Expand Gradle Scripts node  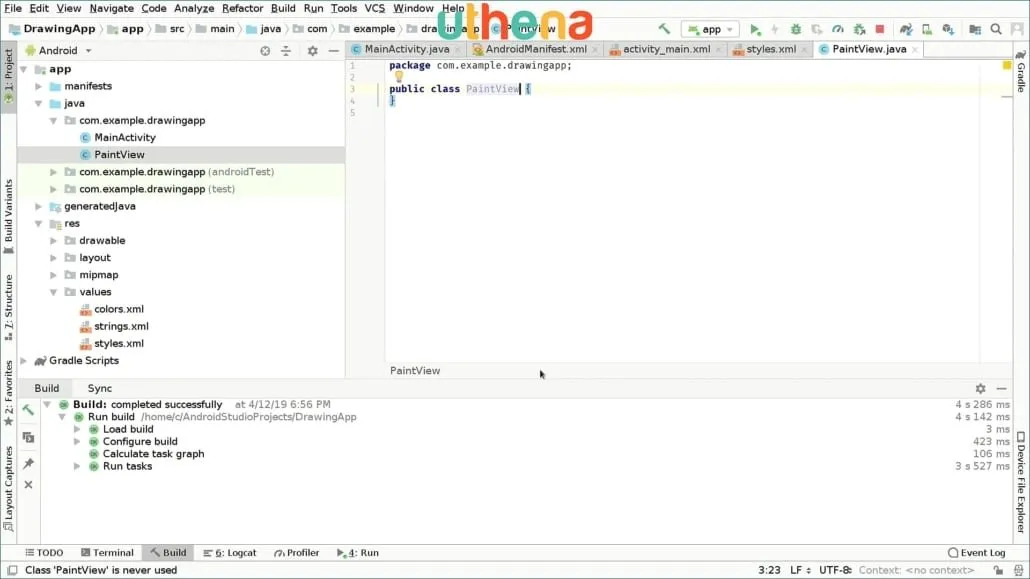click(x=24, y=361)
